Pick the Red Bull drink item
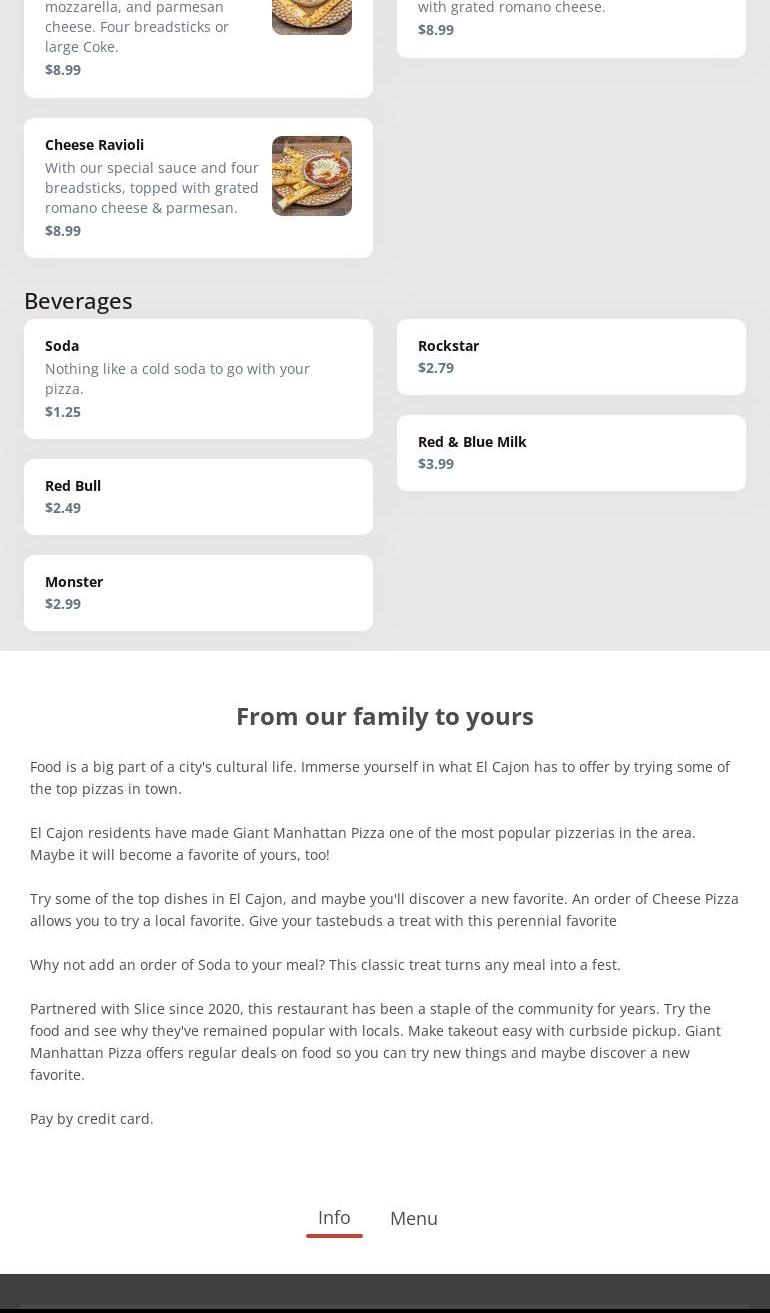Image resolution: width=770 pixels, height=1313 pixels. pyautogui.click(x=198, y=496)
